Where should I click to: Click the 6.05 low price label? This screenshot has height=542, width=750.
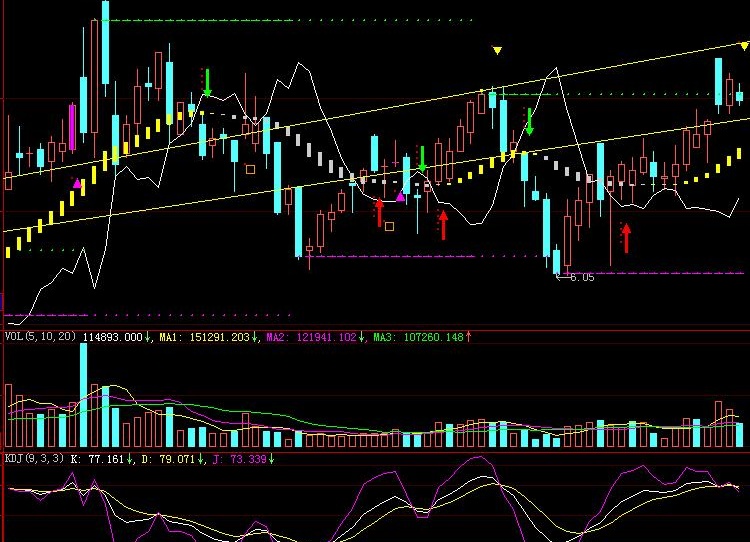pyautogui.click(x=582, y=277)
